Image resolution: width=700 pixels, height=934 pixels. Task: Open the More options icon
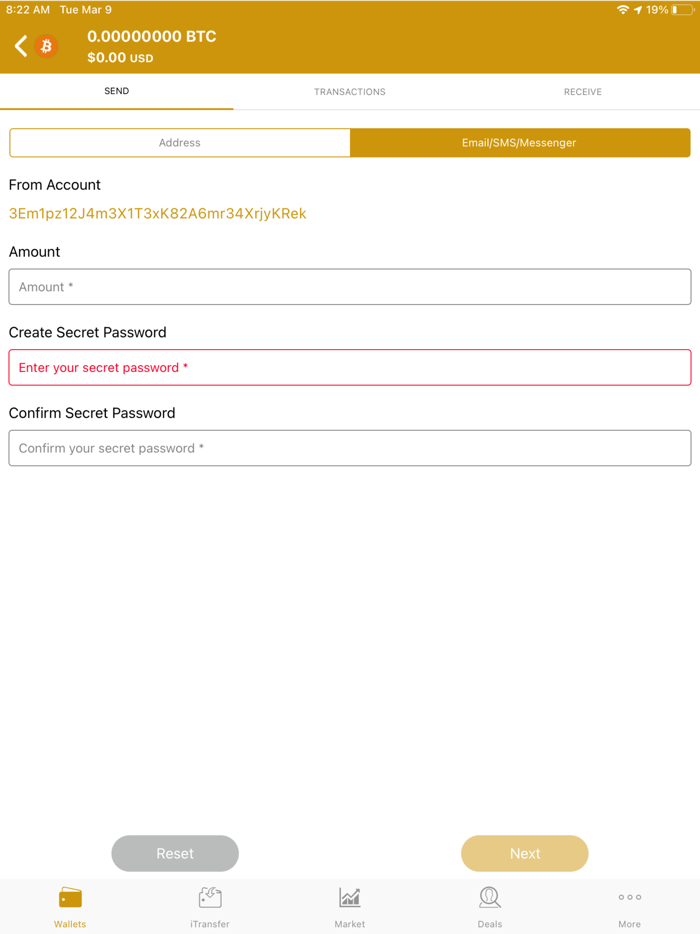629,903
